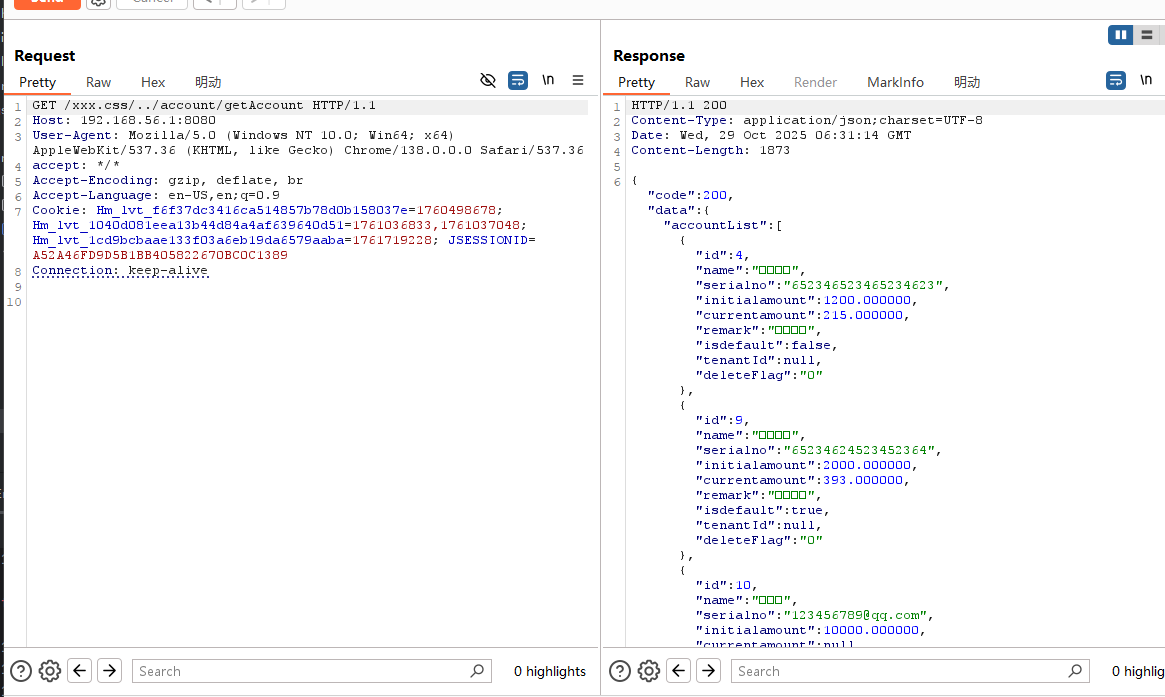Go to next match in Response search

click(709, 671)
